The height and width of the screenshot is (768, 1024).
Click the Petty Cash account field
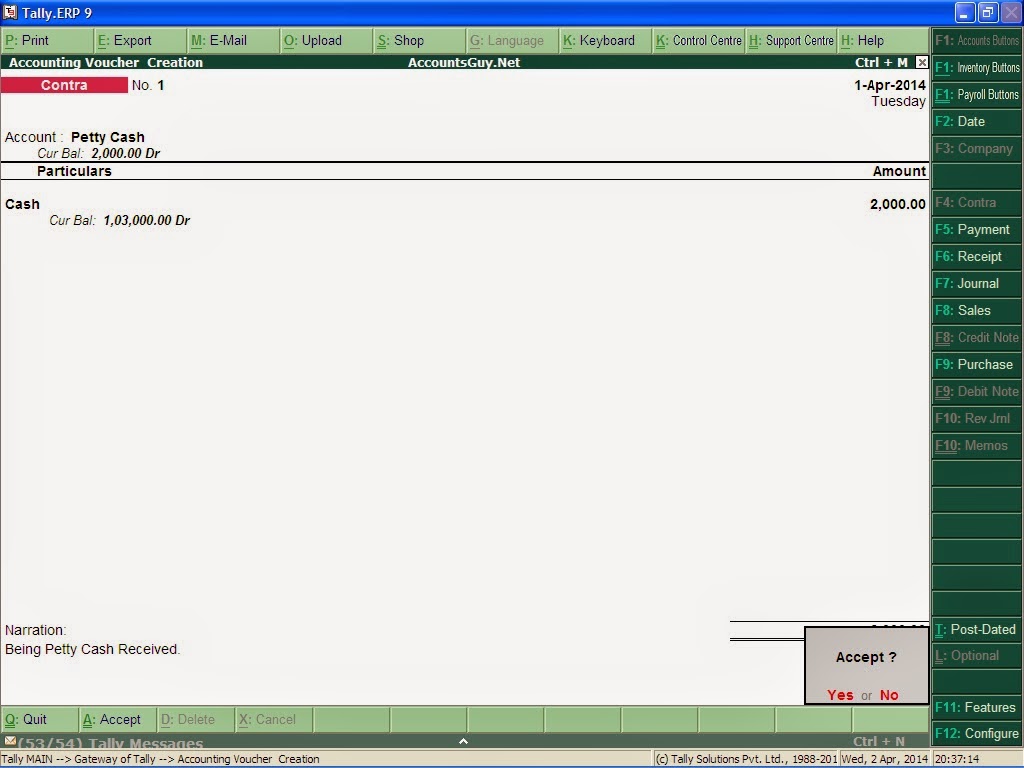(108, 137)
